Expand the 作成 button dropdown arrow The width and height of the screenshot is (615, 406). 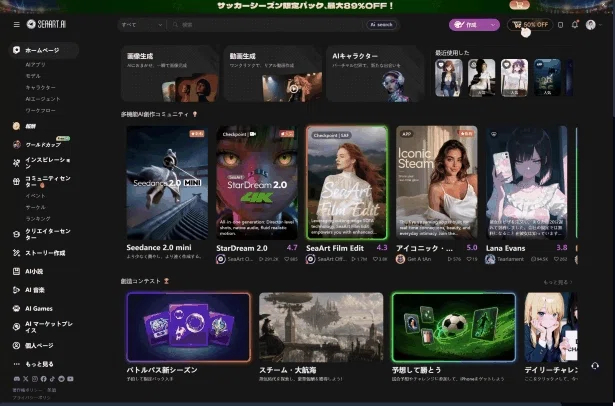(493, 25)
